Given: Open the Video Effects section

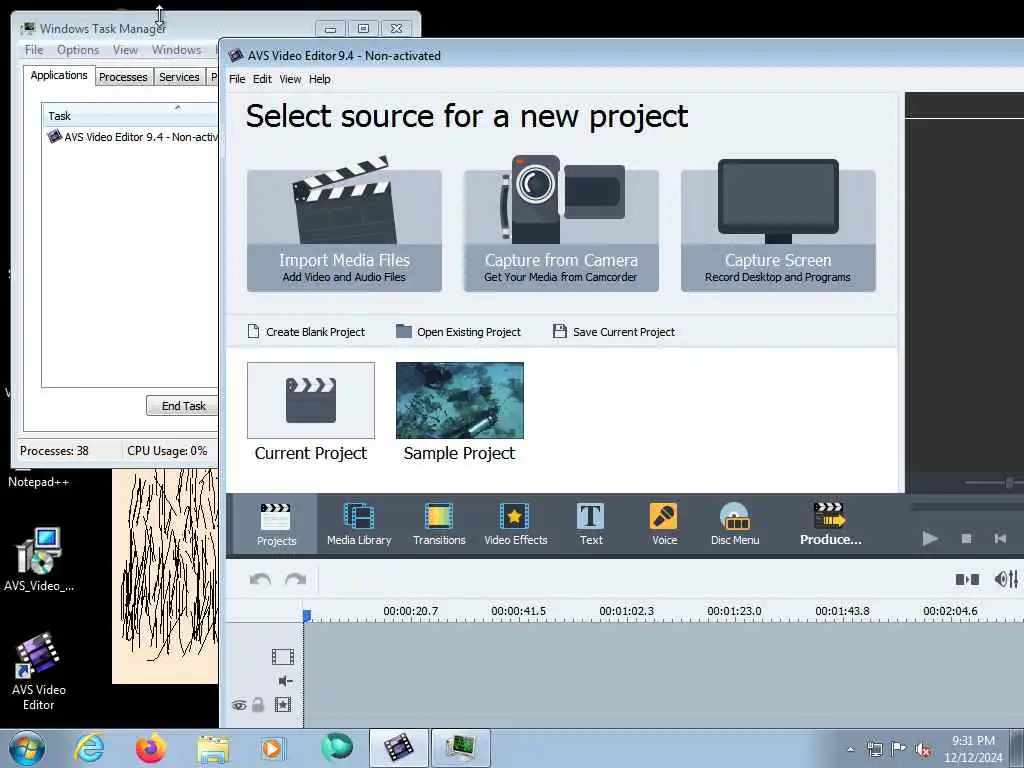Looking at the screenshot, I should click(x=515, y=524).
